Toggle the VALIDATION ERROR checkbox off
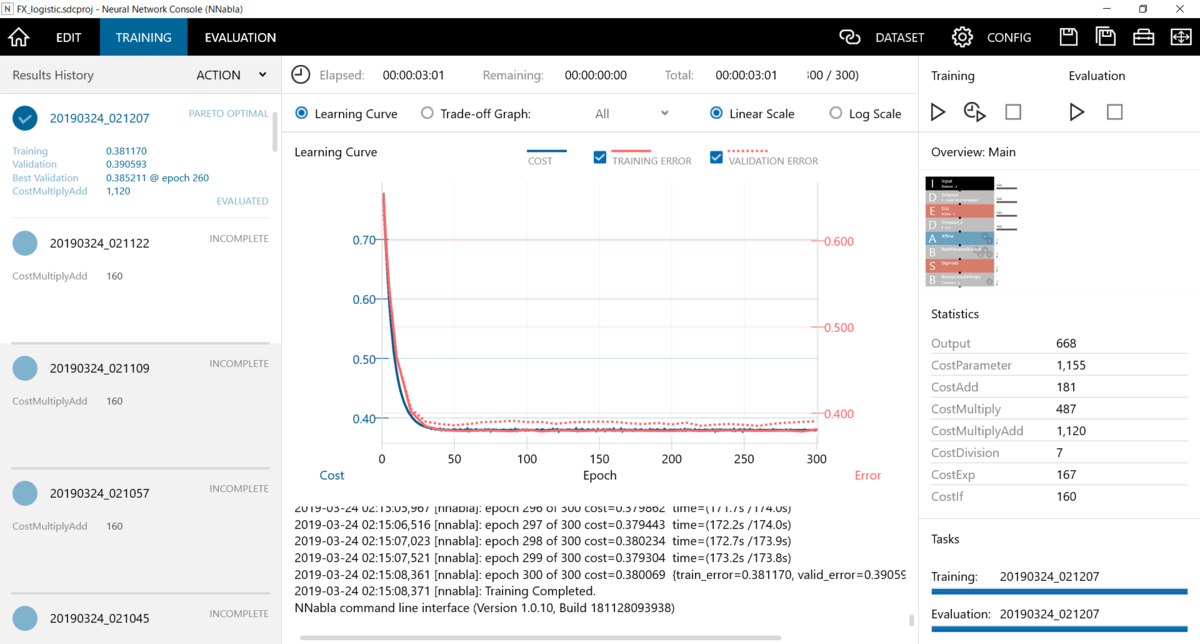Image resolution: width=1200 pixels, height=644 pixels. click(x=714, y=157)
